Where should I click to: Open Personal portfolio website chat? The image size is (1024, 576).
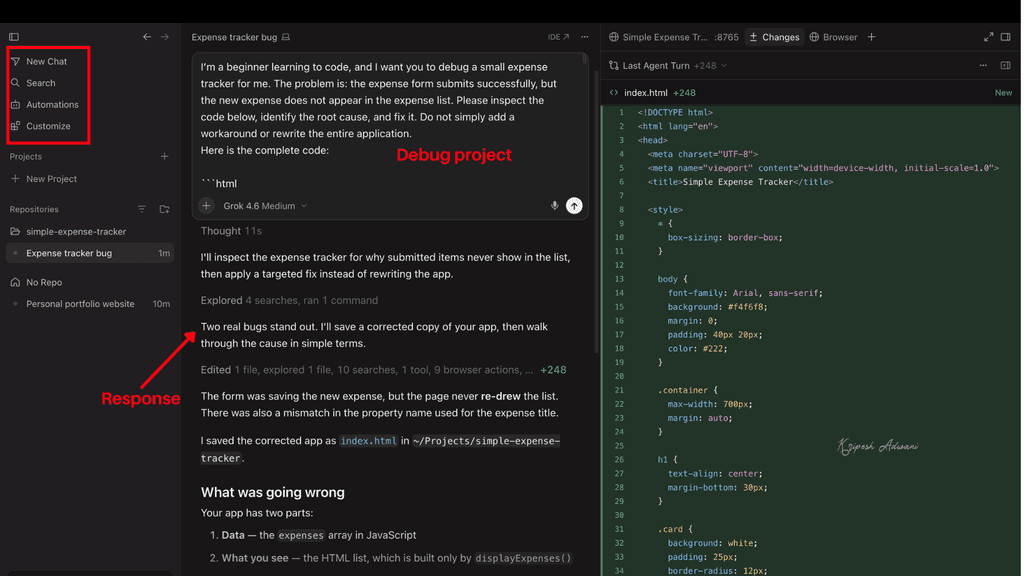[x=90, y=304]
